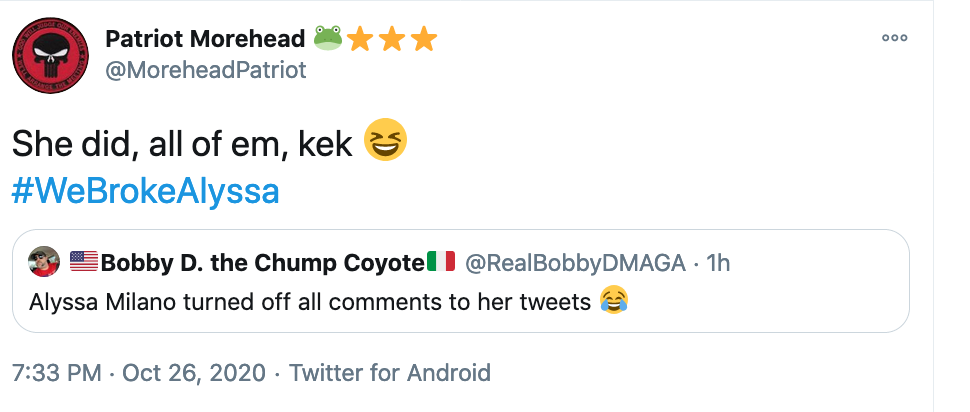Click the US flag emoji in quoted name
The image size is (970, 412).
coord(84,262)
